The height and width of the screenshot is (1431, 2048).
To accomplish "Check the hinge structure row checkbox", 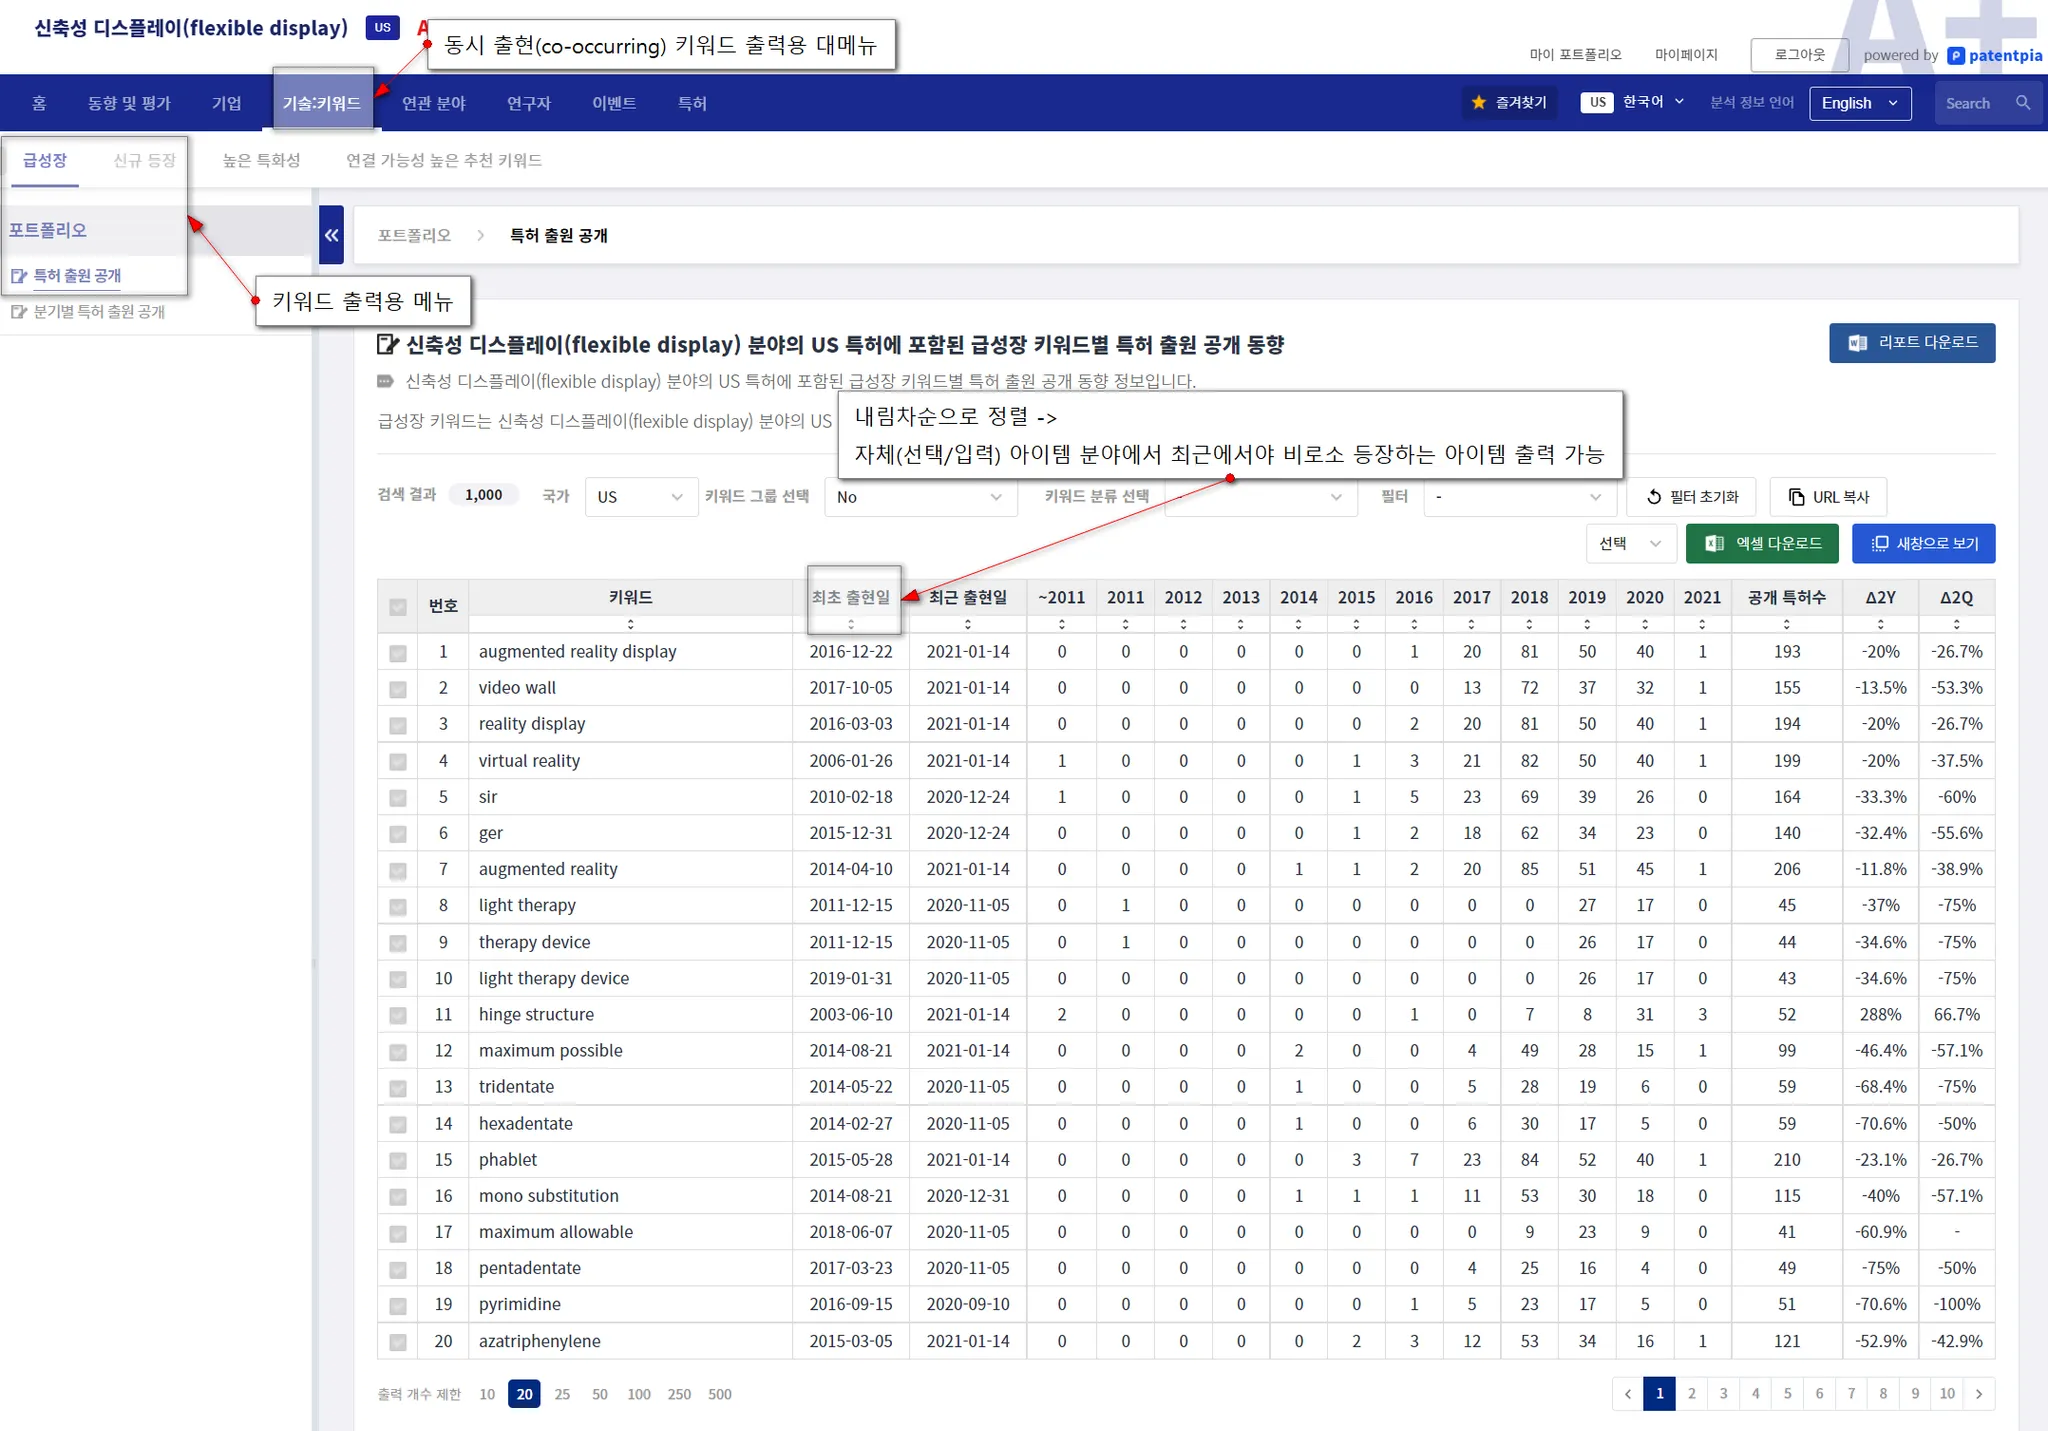I will click(x=398, y=1016).
